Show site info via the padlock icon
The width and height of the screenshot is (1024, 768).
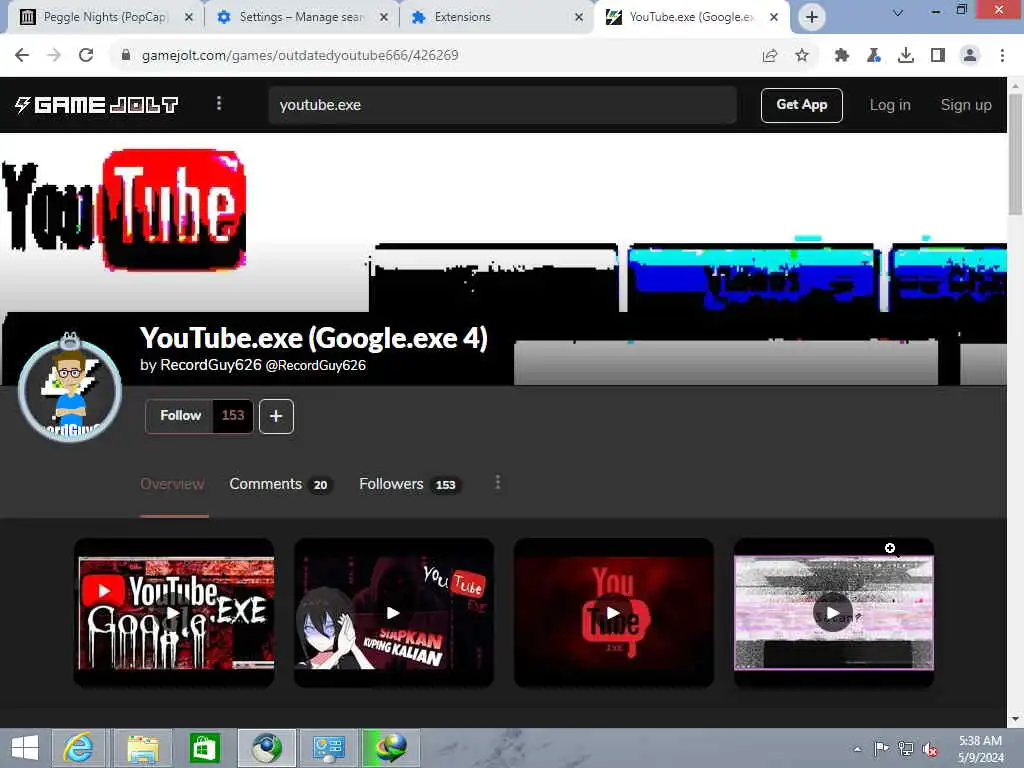(126, 56)
